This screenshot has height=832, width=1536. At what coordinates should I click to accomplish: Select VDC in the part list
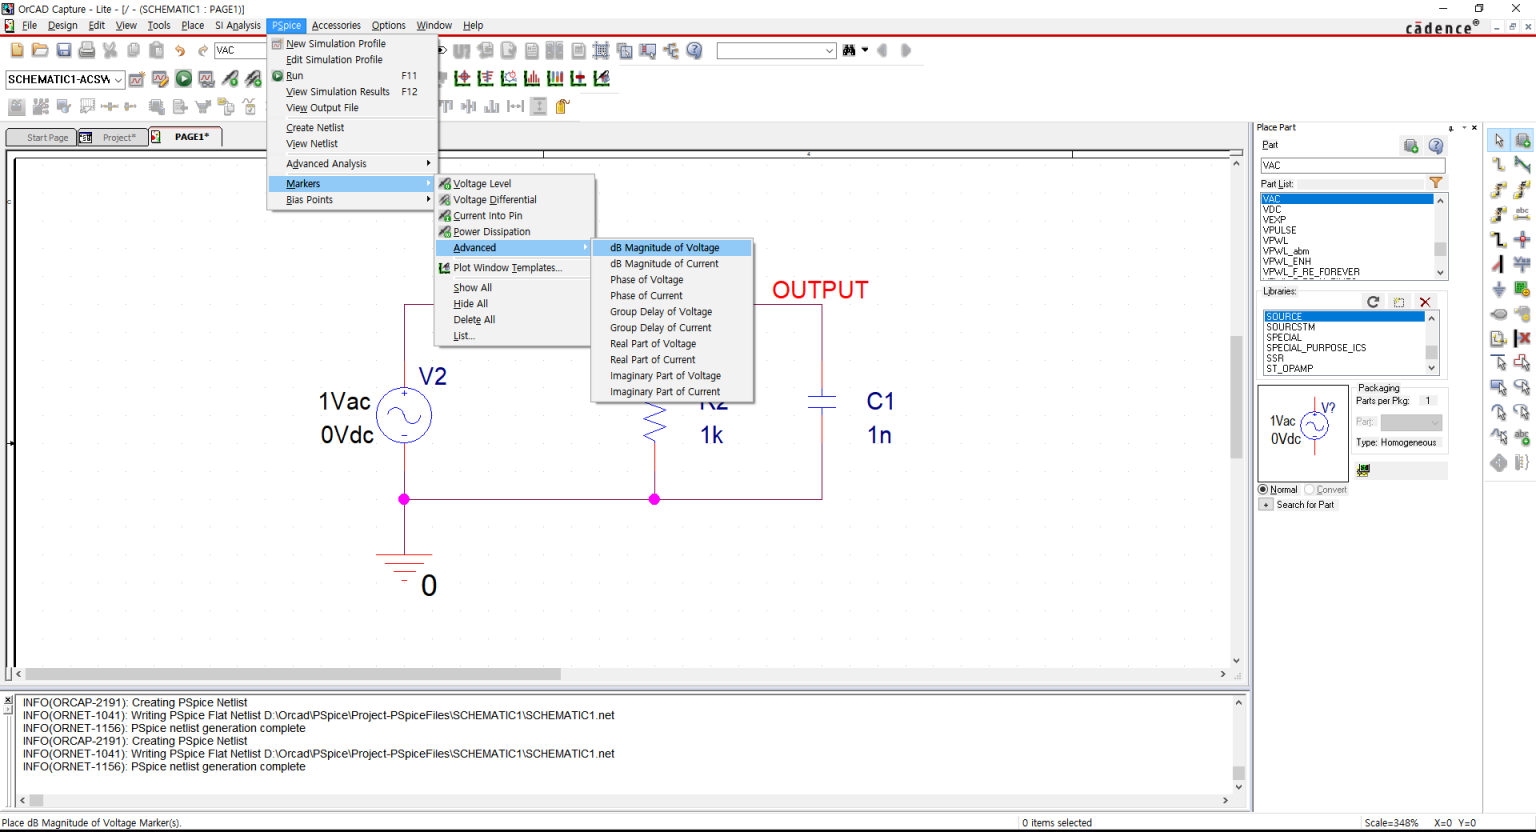pyautogui.click(x=1346, y=209)
